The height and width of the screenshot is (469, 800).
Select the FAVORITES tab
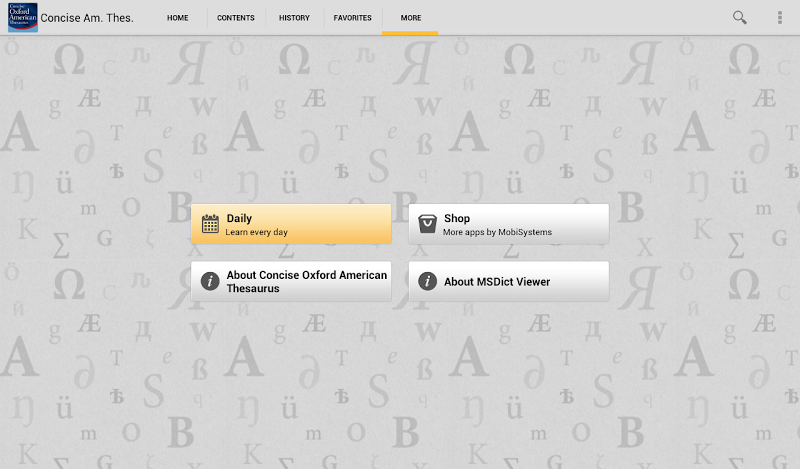[x=353, y=18]
